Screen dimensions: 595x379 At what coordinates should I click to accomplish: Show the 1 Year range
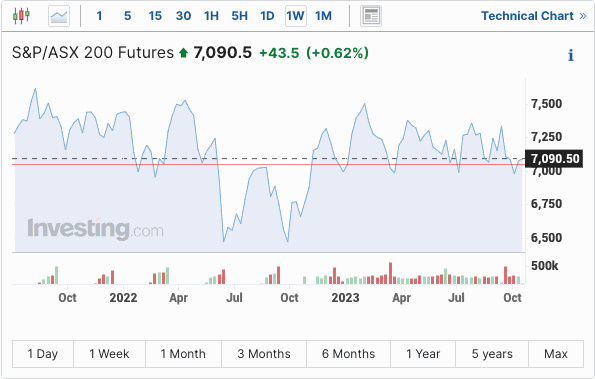[423, 354]
